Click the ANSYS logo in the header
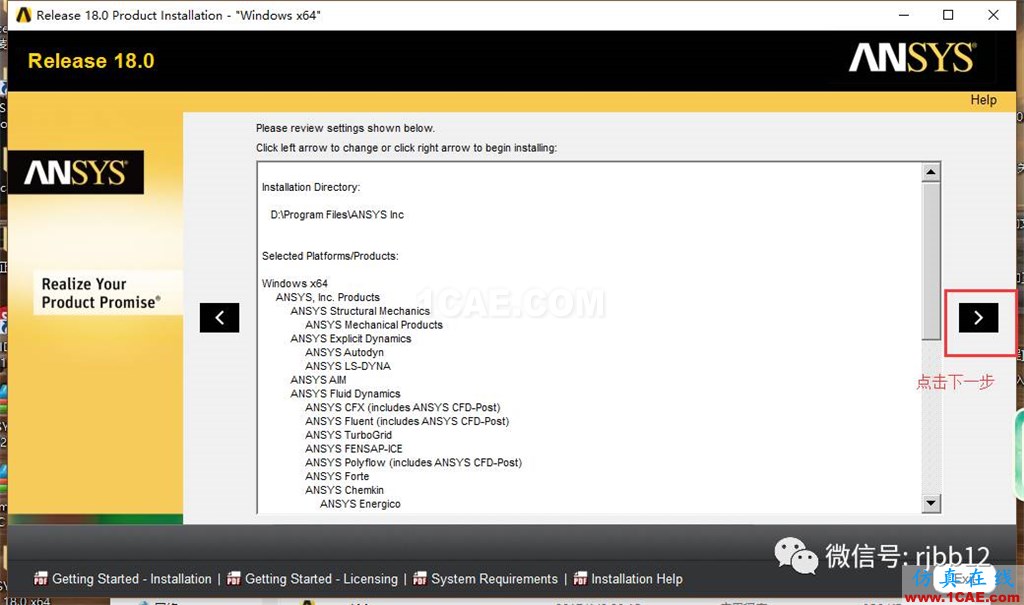The width and height of the screenshot is (1024, 605). tap(912, 57)
